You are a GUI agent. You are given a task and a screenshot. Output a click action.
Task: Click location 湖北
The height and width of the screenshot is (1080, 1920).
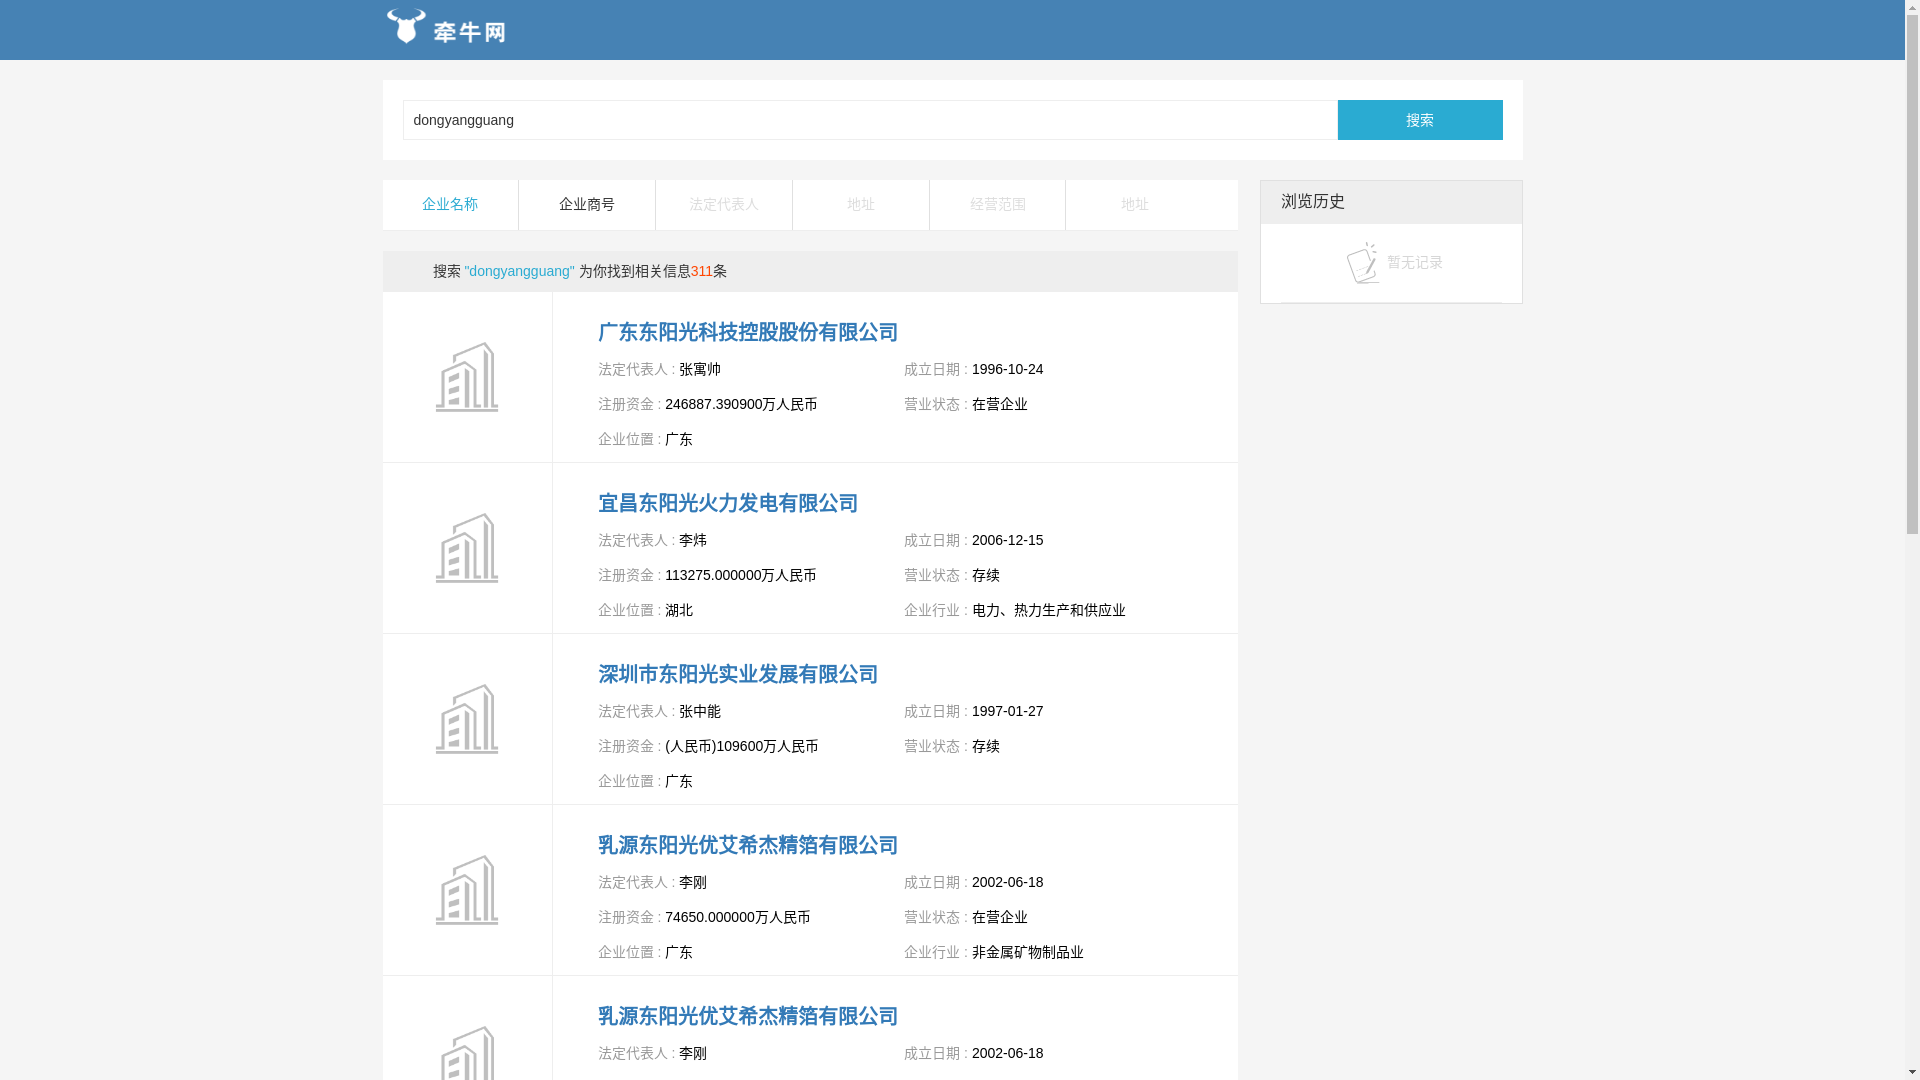click(x=679, y=610)
